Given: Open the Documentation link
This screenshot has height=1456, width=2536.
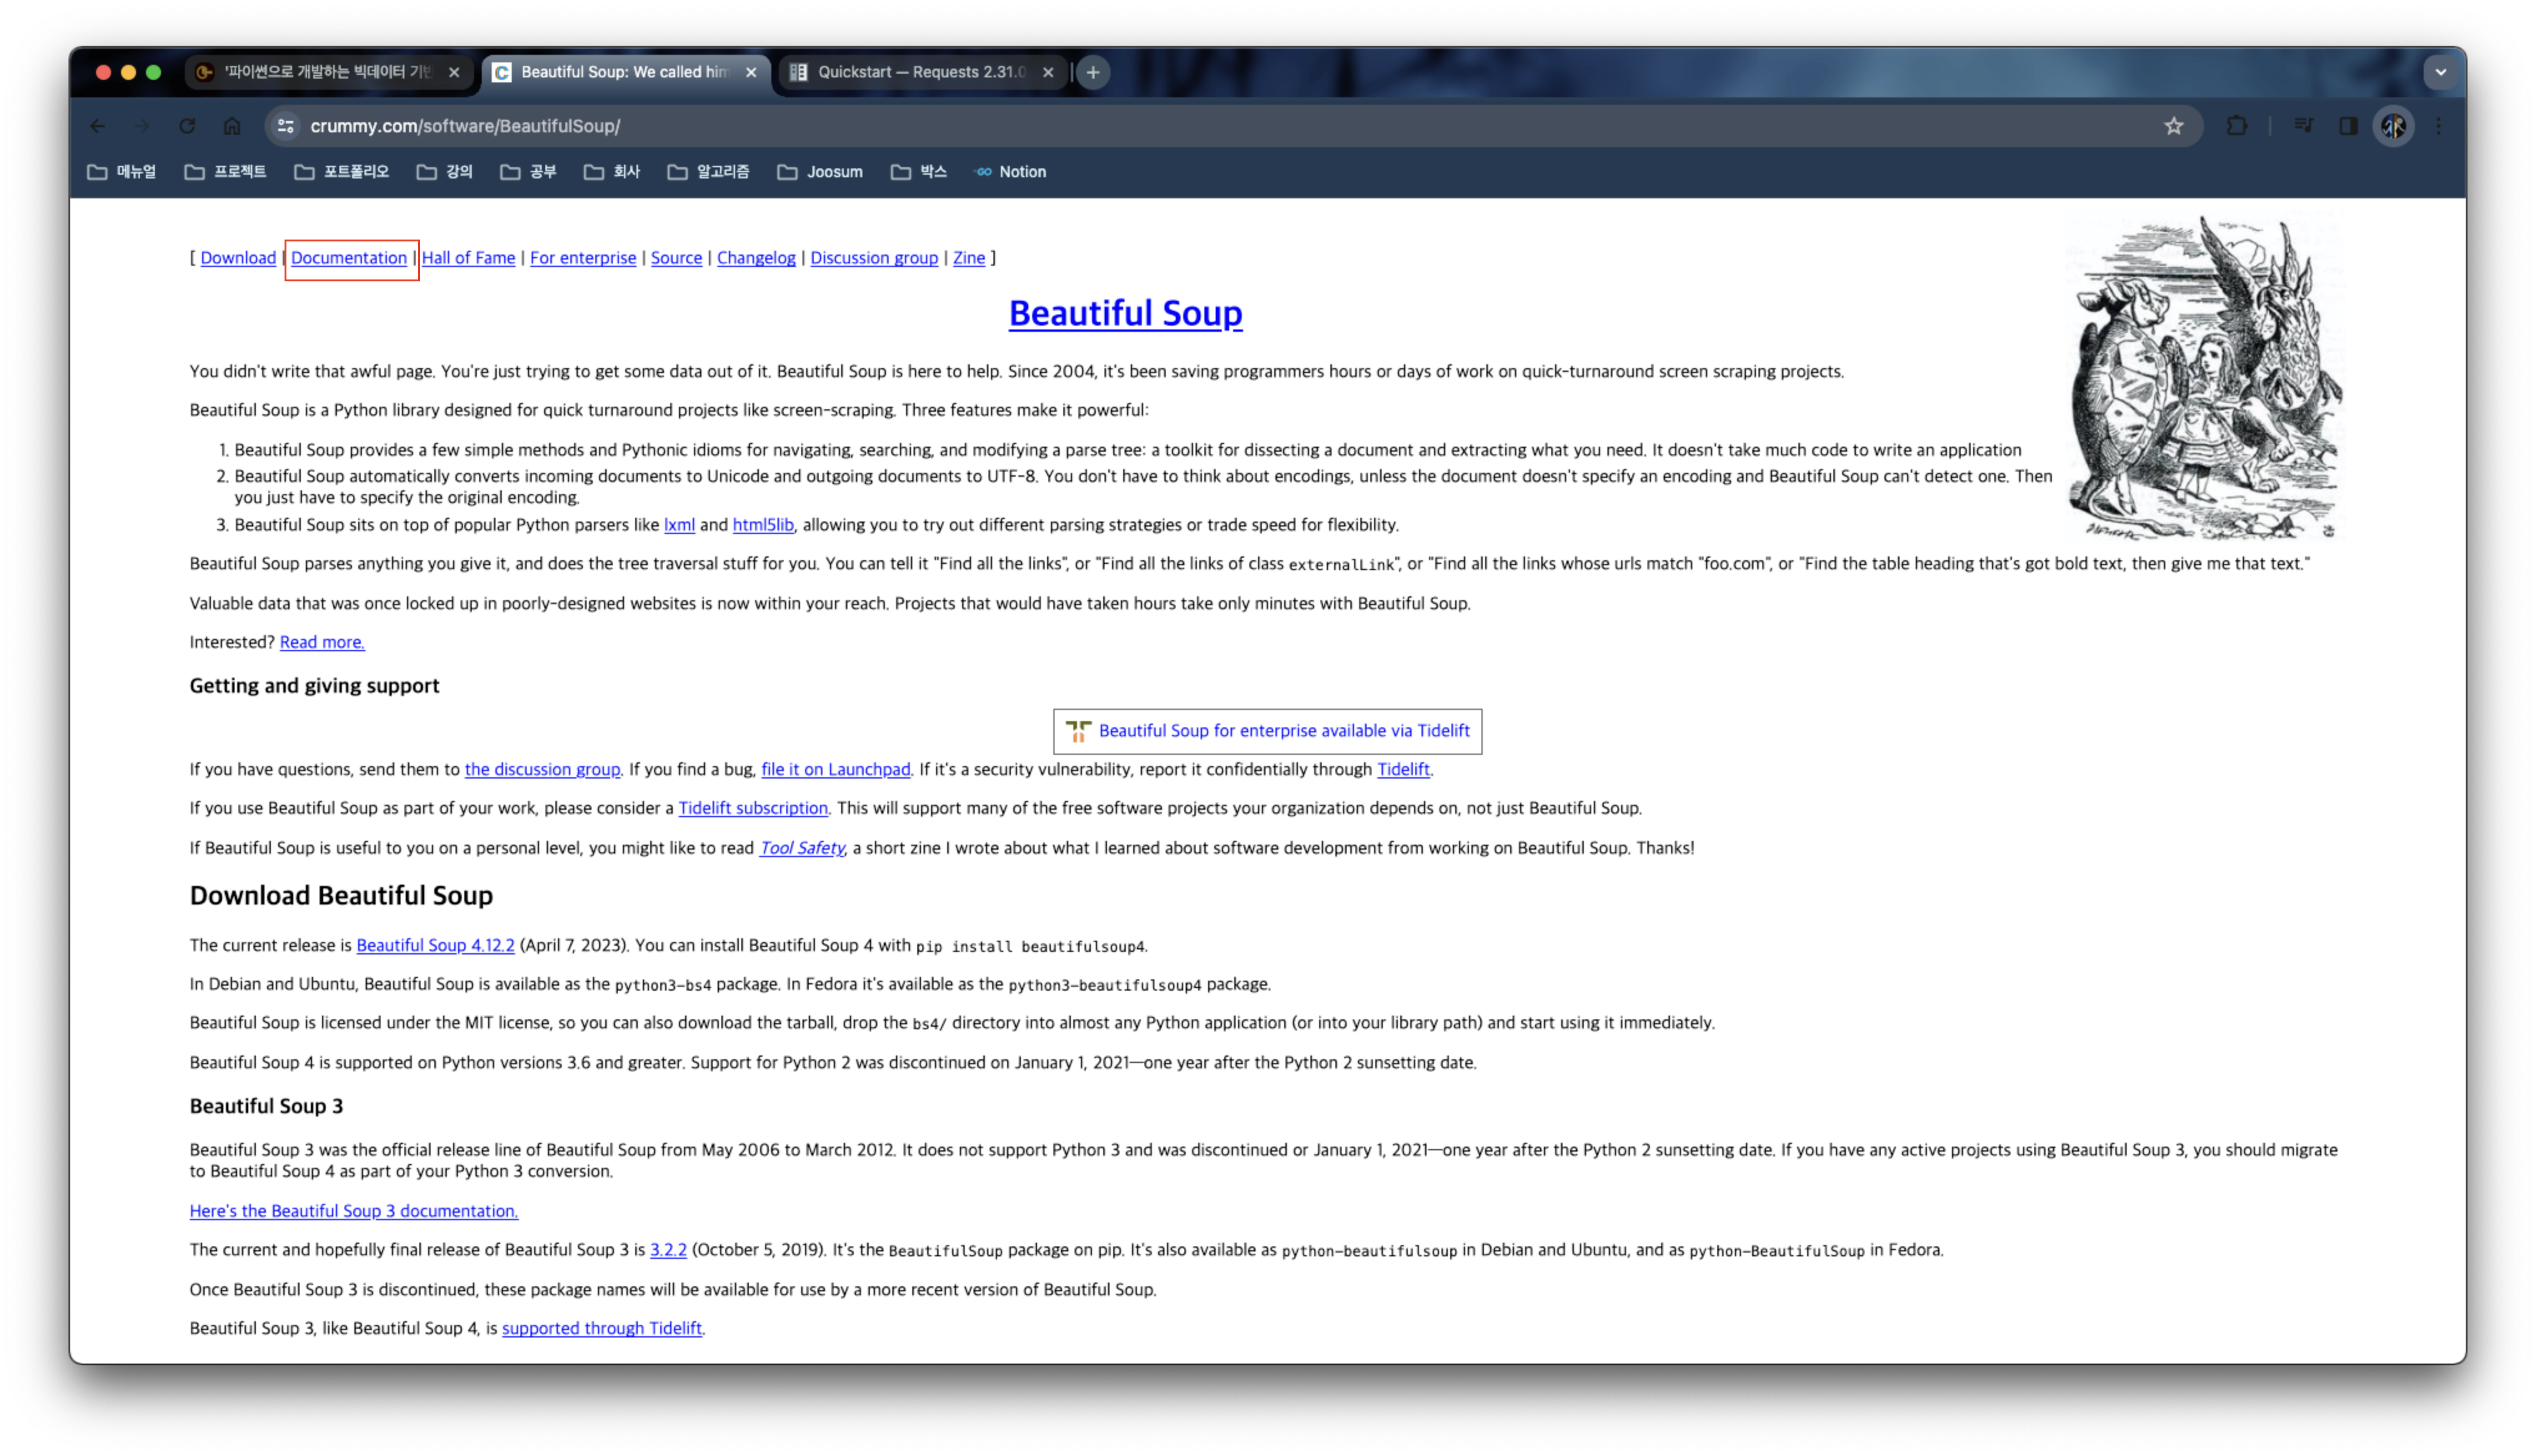Looking at the screenshot, I should 349,258.
